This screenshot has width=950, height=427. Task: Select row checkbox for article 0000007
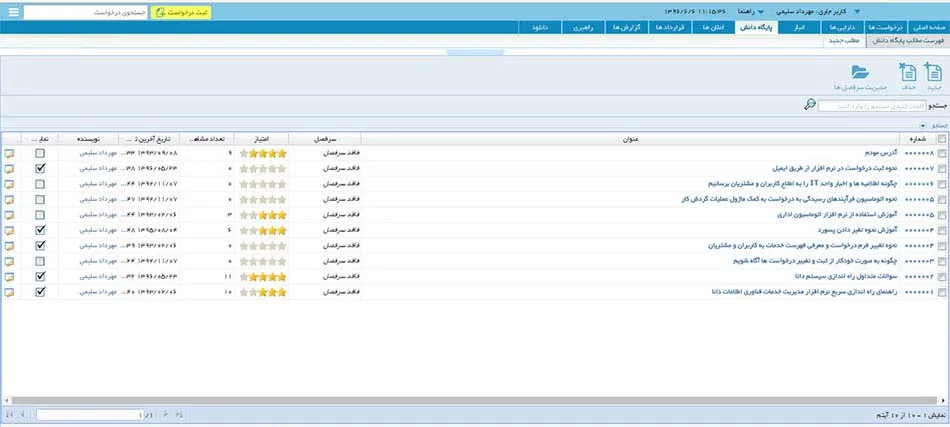[x=942, y=169]
